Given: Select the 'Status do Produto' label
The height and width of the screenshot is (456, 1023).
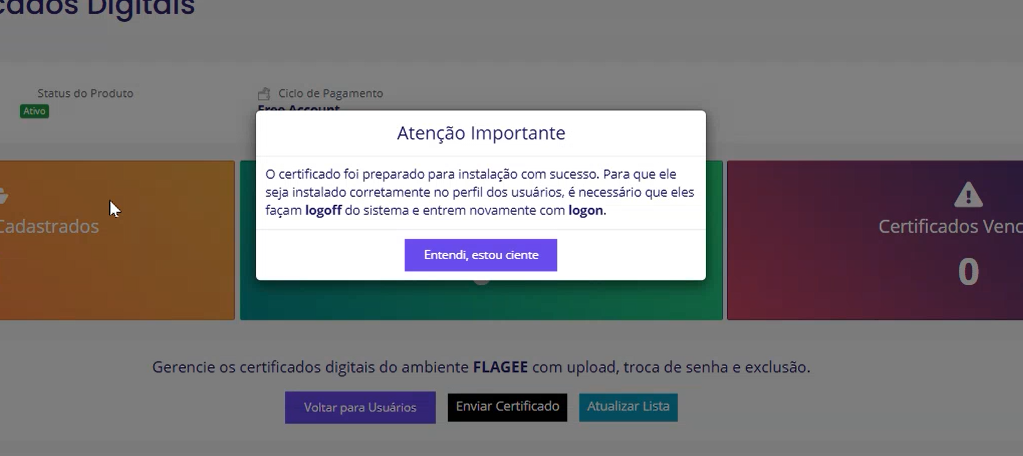Looking at the screenshot, I should tap(85, 93).
